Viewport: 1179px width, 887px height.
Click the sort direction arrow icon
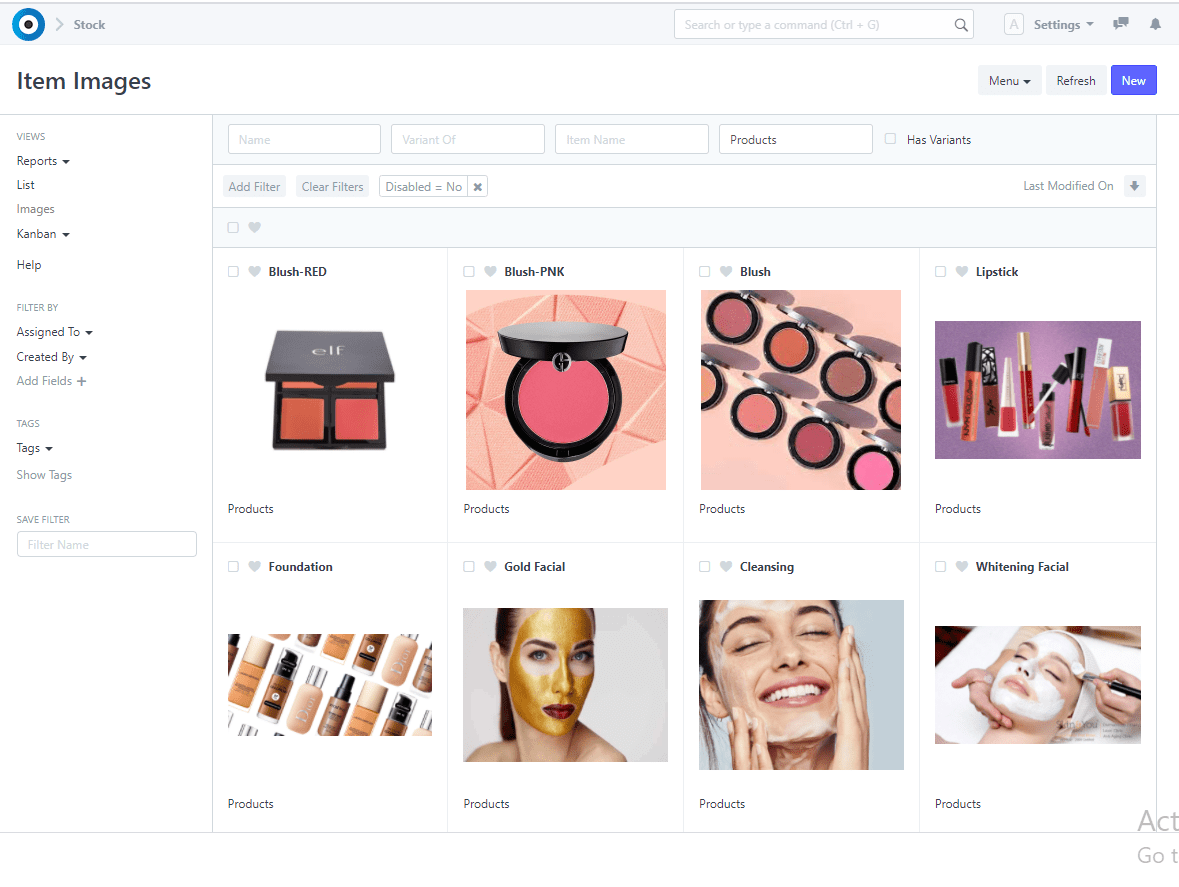pos(1136,186)
